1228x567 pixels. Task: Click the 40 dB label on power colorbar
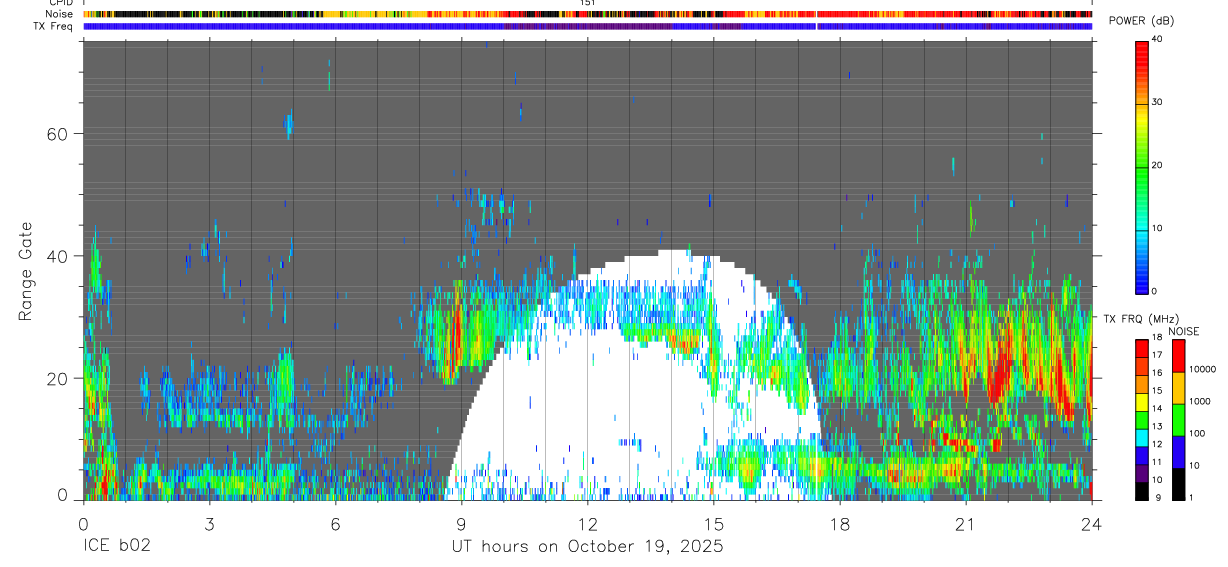click(x=1157, y=40)
